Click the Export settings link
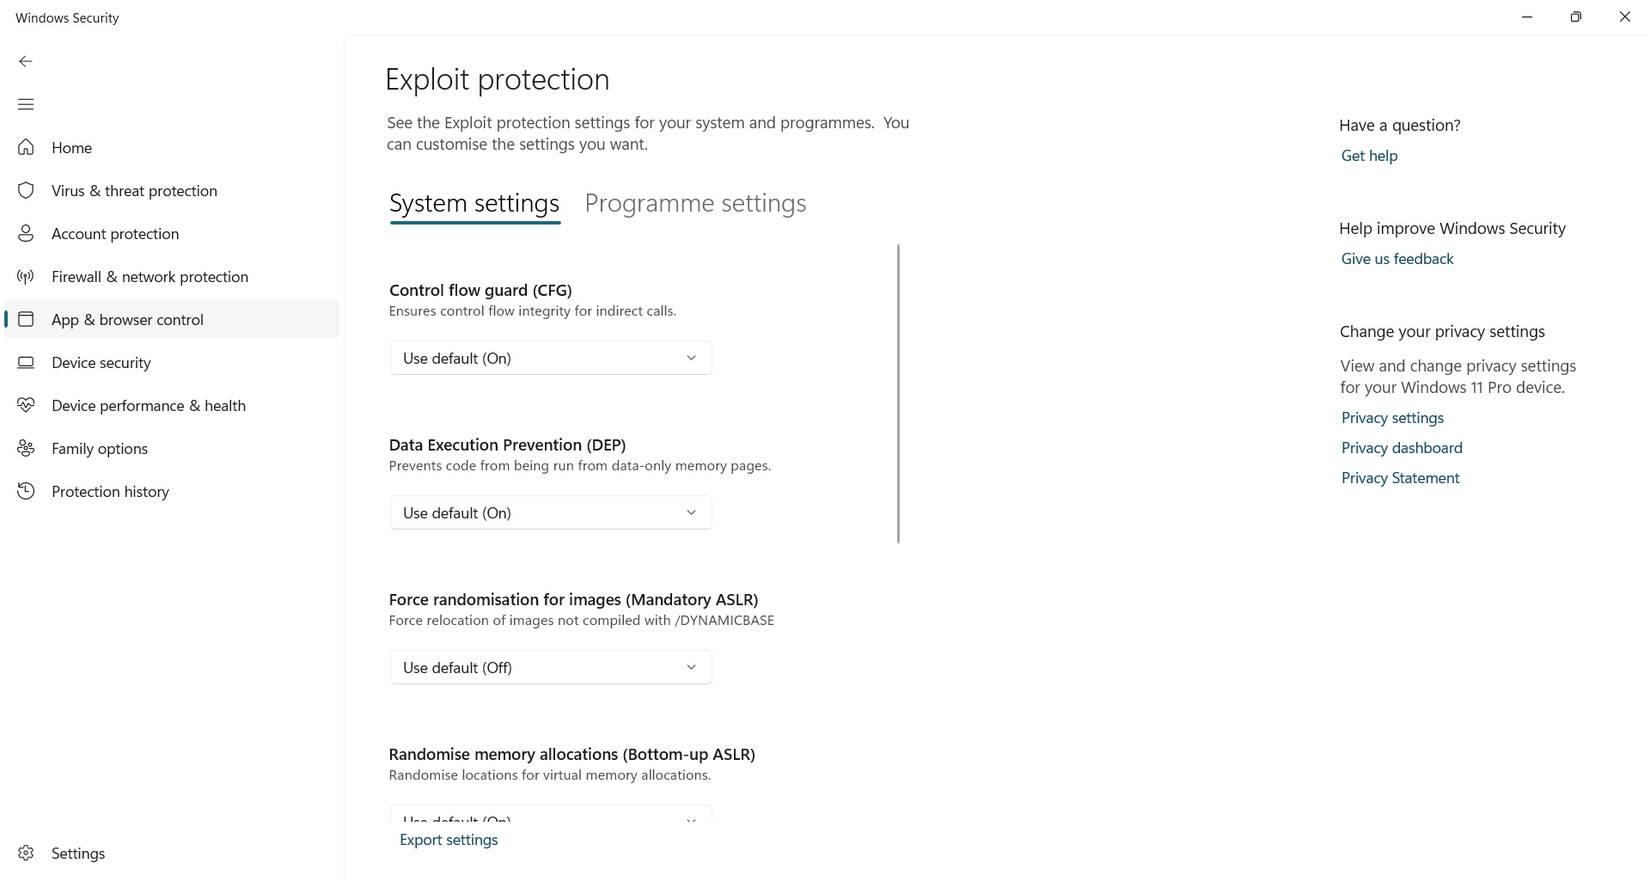This screenshot has width=1650, height=877. click(448, 840)
